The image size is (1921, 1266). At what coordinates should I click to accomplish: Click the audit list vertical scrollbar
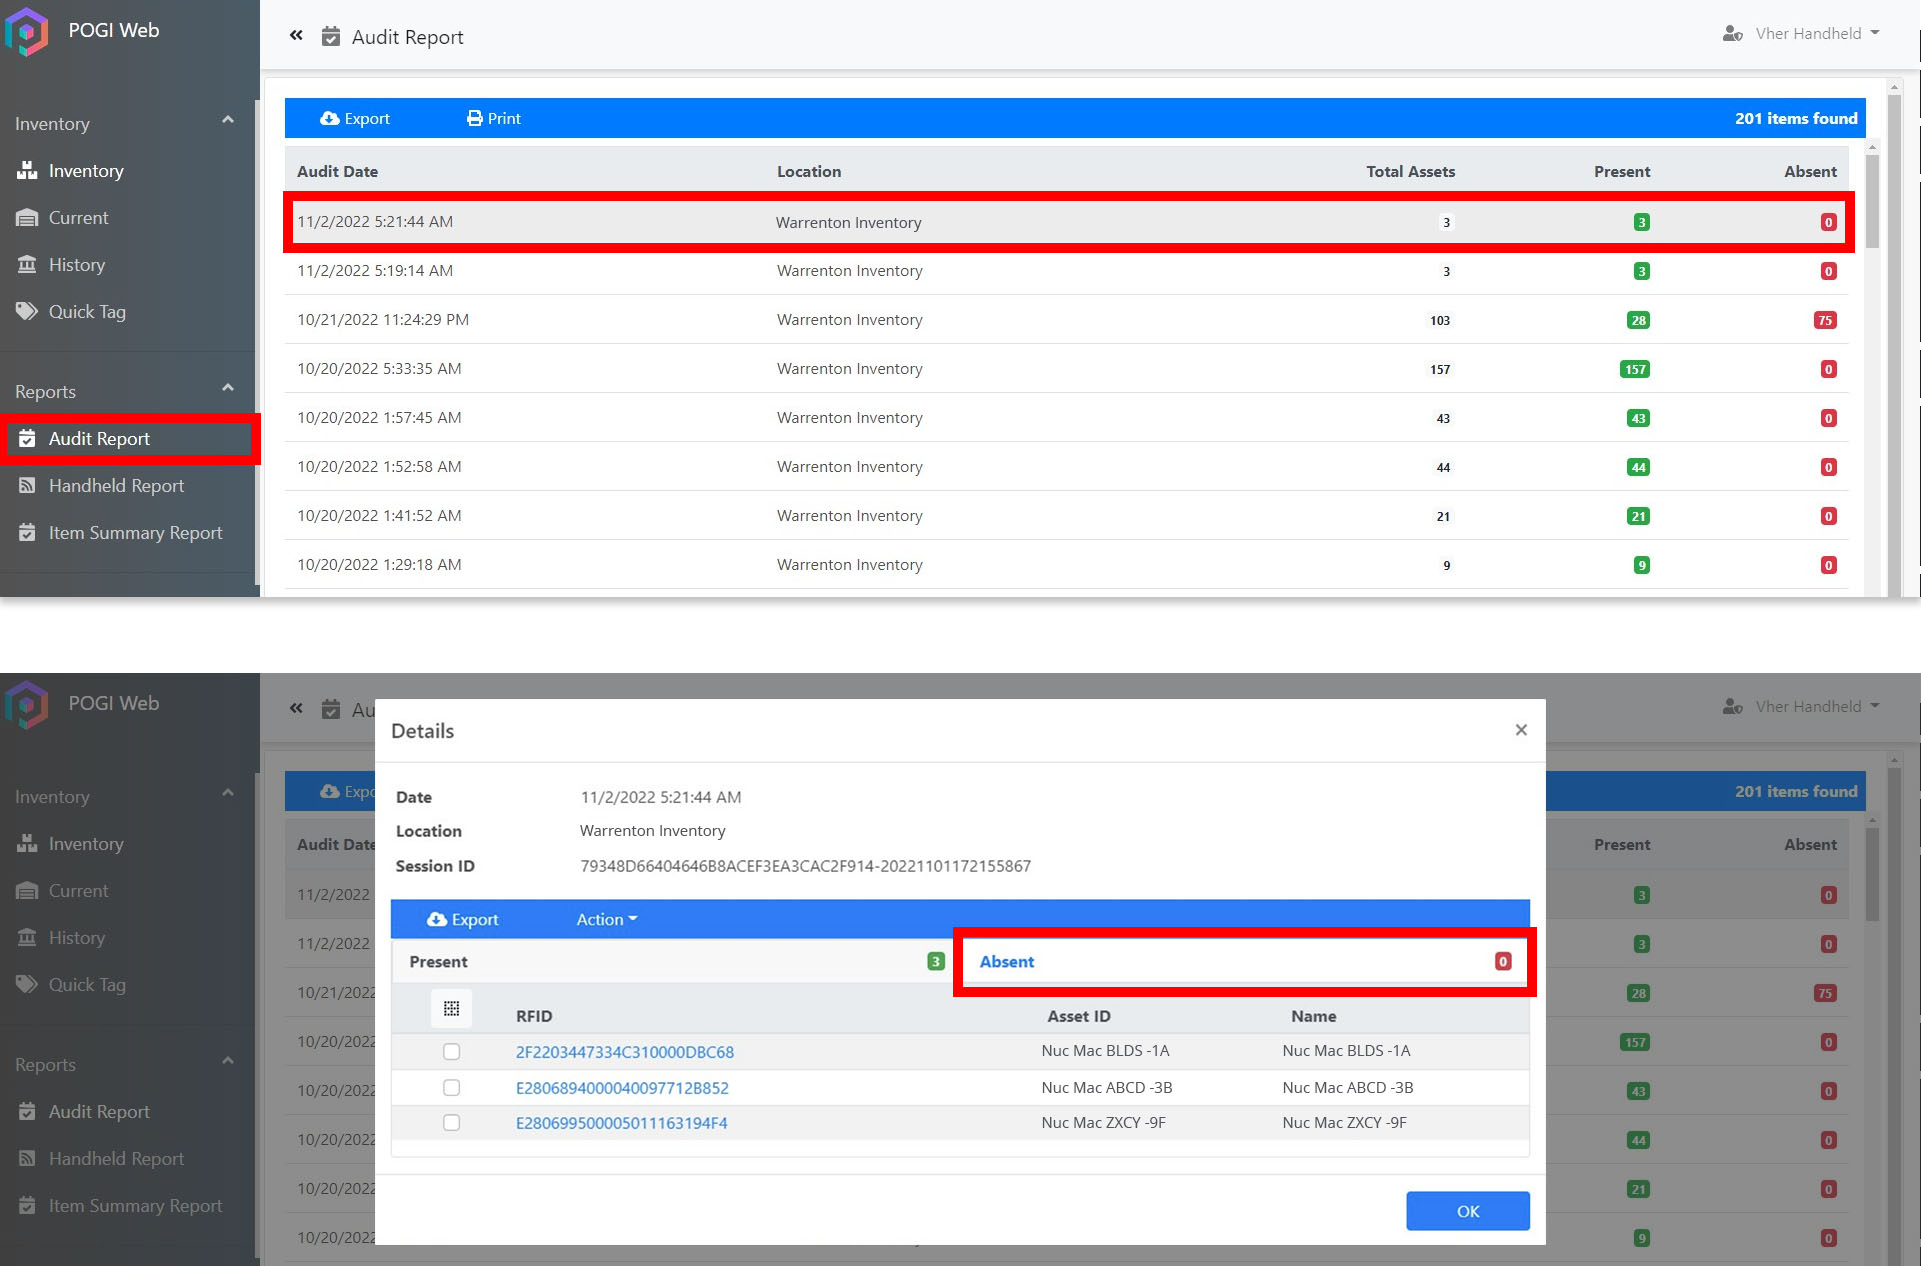(x=1872, y=200)
